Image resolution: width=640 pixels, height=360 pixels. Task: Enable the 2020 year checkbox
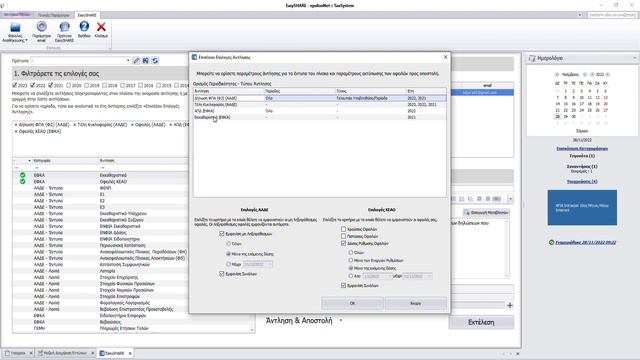pyautogui.click(x=69, y=85)
